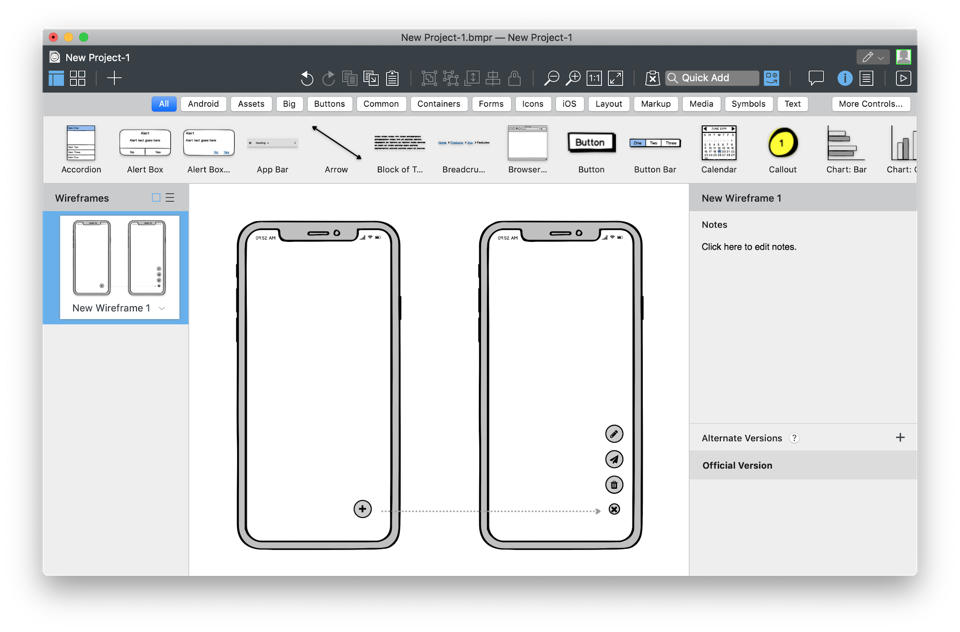This screenshot has height=632, width=960.
Task: Open Project Information with the blue info icon
Action: (845, 77)
